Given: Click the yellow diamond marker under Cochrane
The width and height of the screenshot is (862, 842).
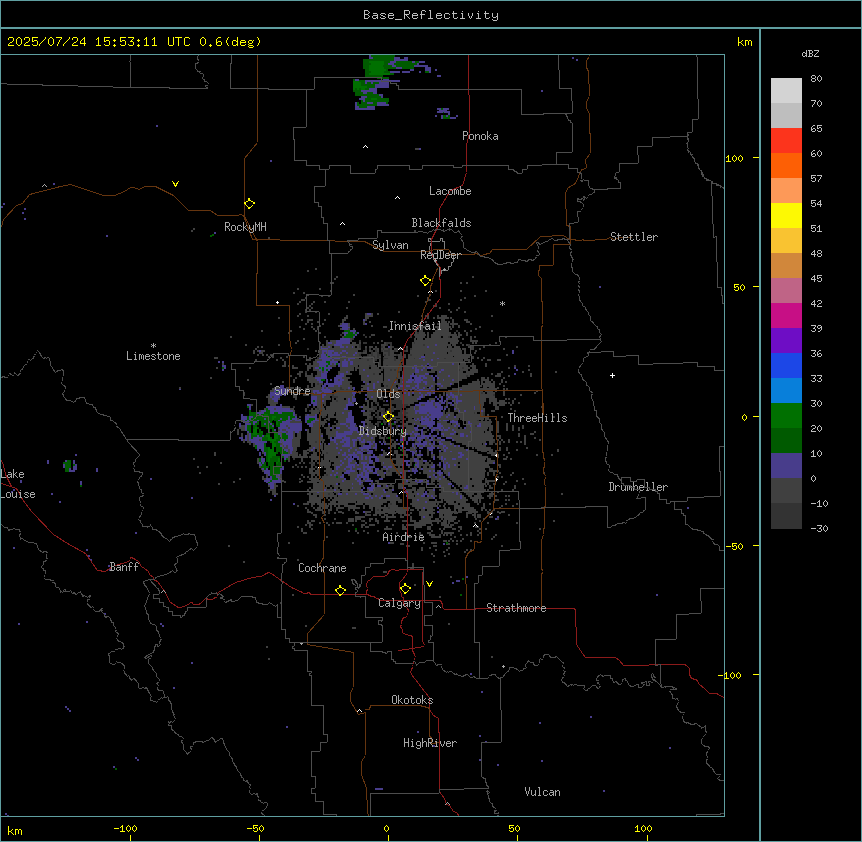Looking at the screenshot, I should click(340, 590).
